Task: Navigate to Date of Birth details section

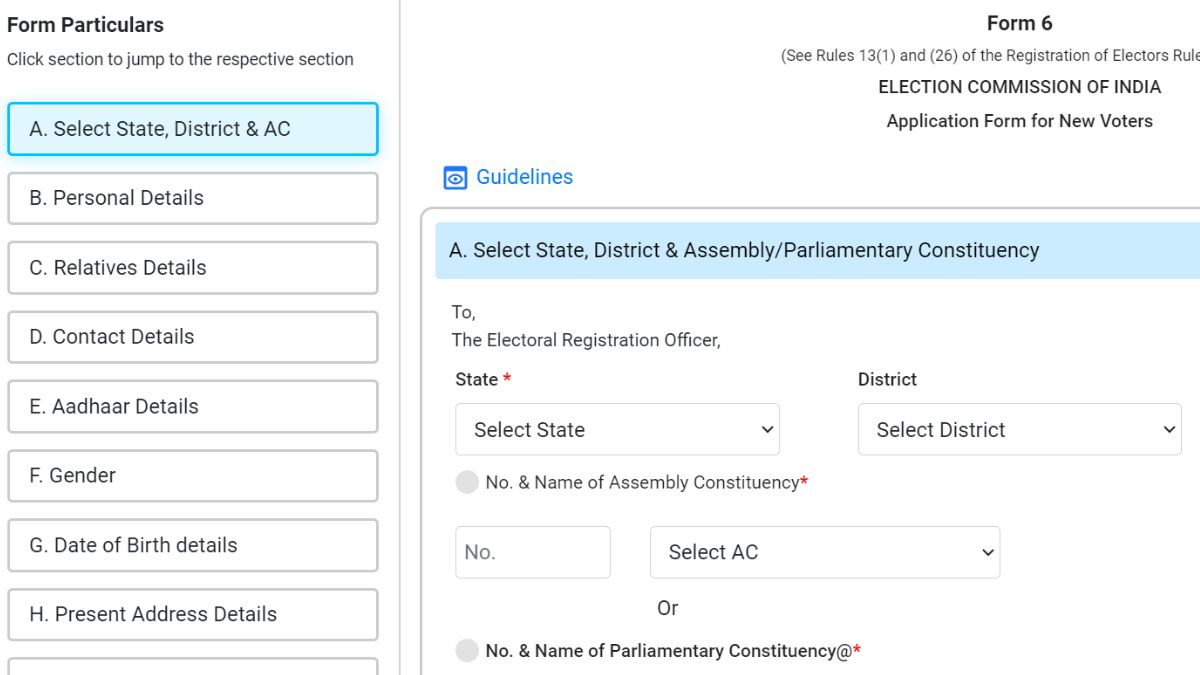Action: 193,545
